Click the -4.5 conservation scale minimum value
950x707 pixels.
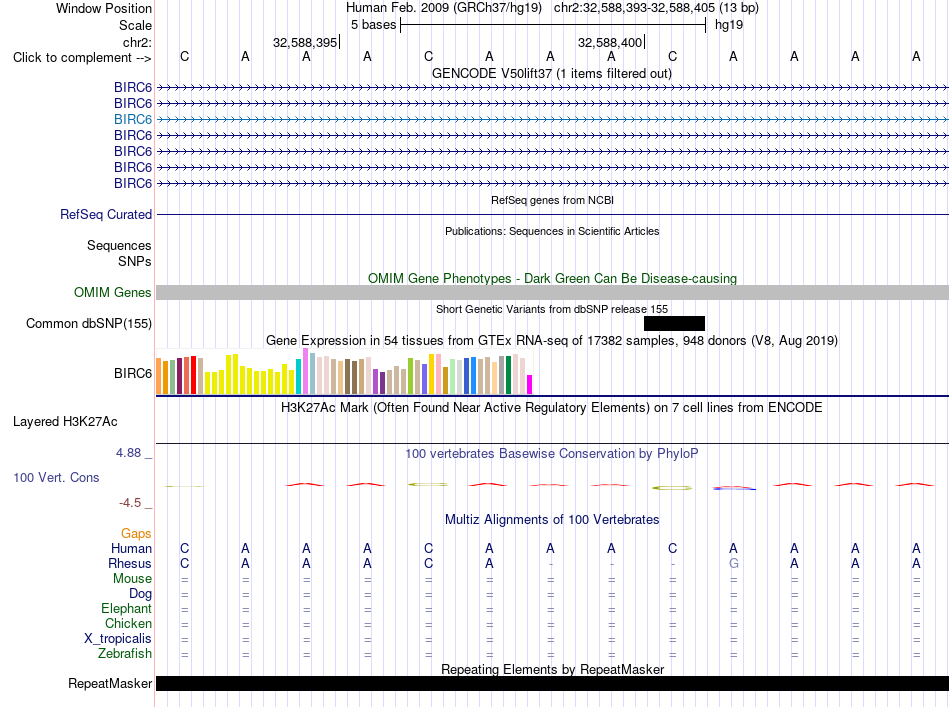click(x=130, y=503)
